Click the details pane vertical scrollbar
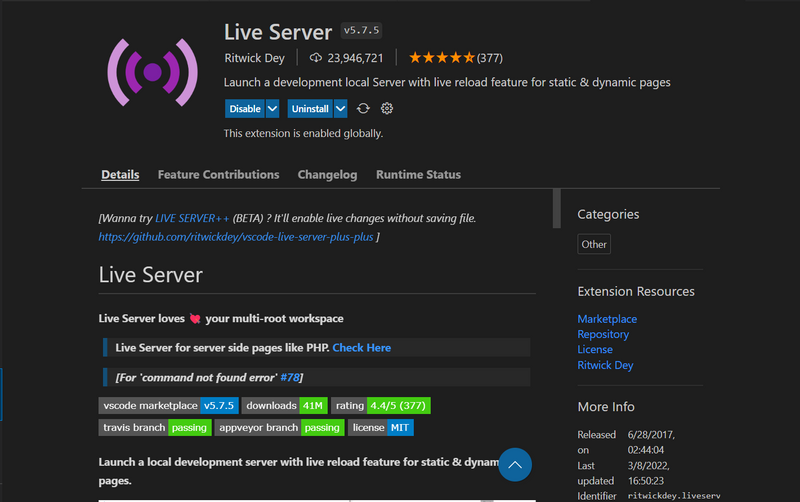 pyautogui.click(x=557, y=208)
